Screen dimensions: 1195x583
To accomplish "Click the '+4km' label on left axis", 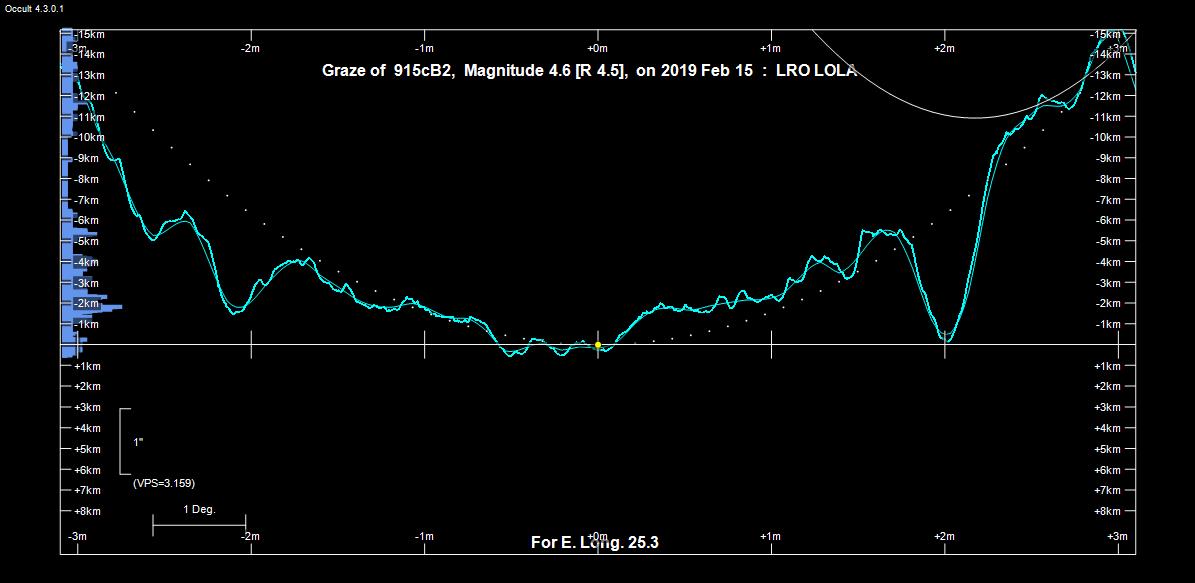I will click(x=87, y=428).
